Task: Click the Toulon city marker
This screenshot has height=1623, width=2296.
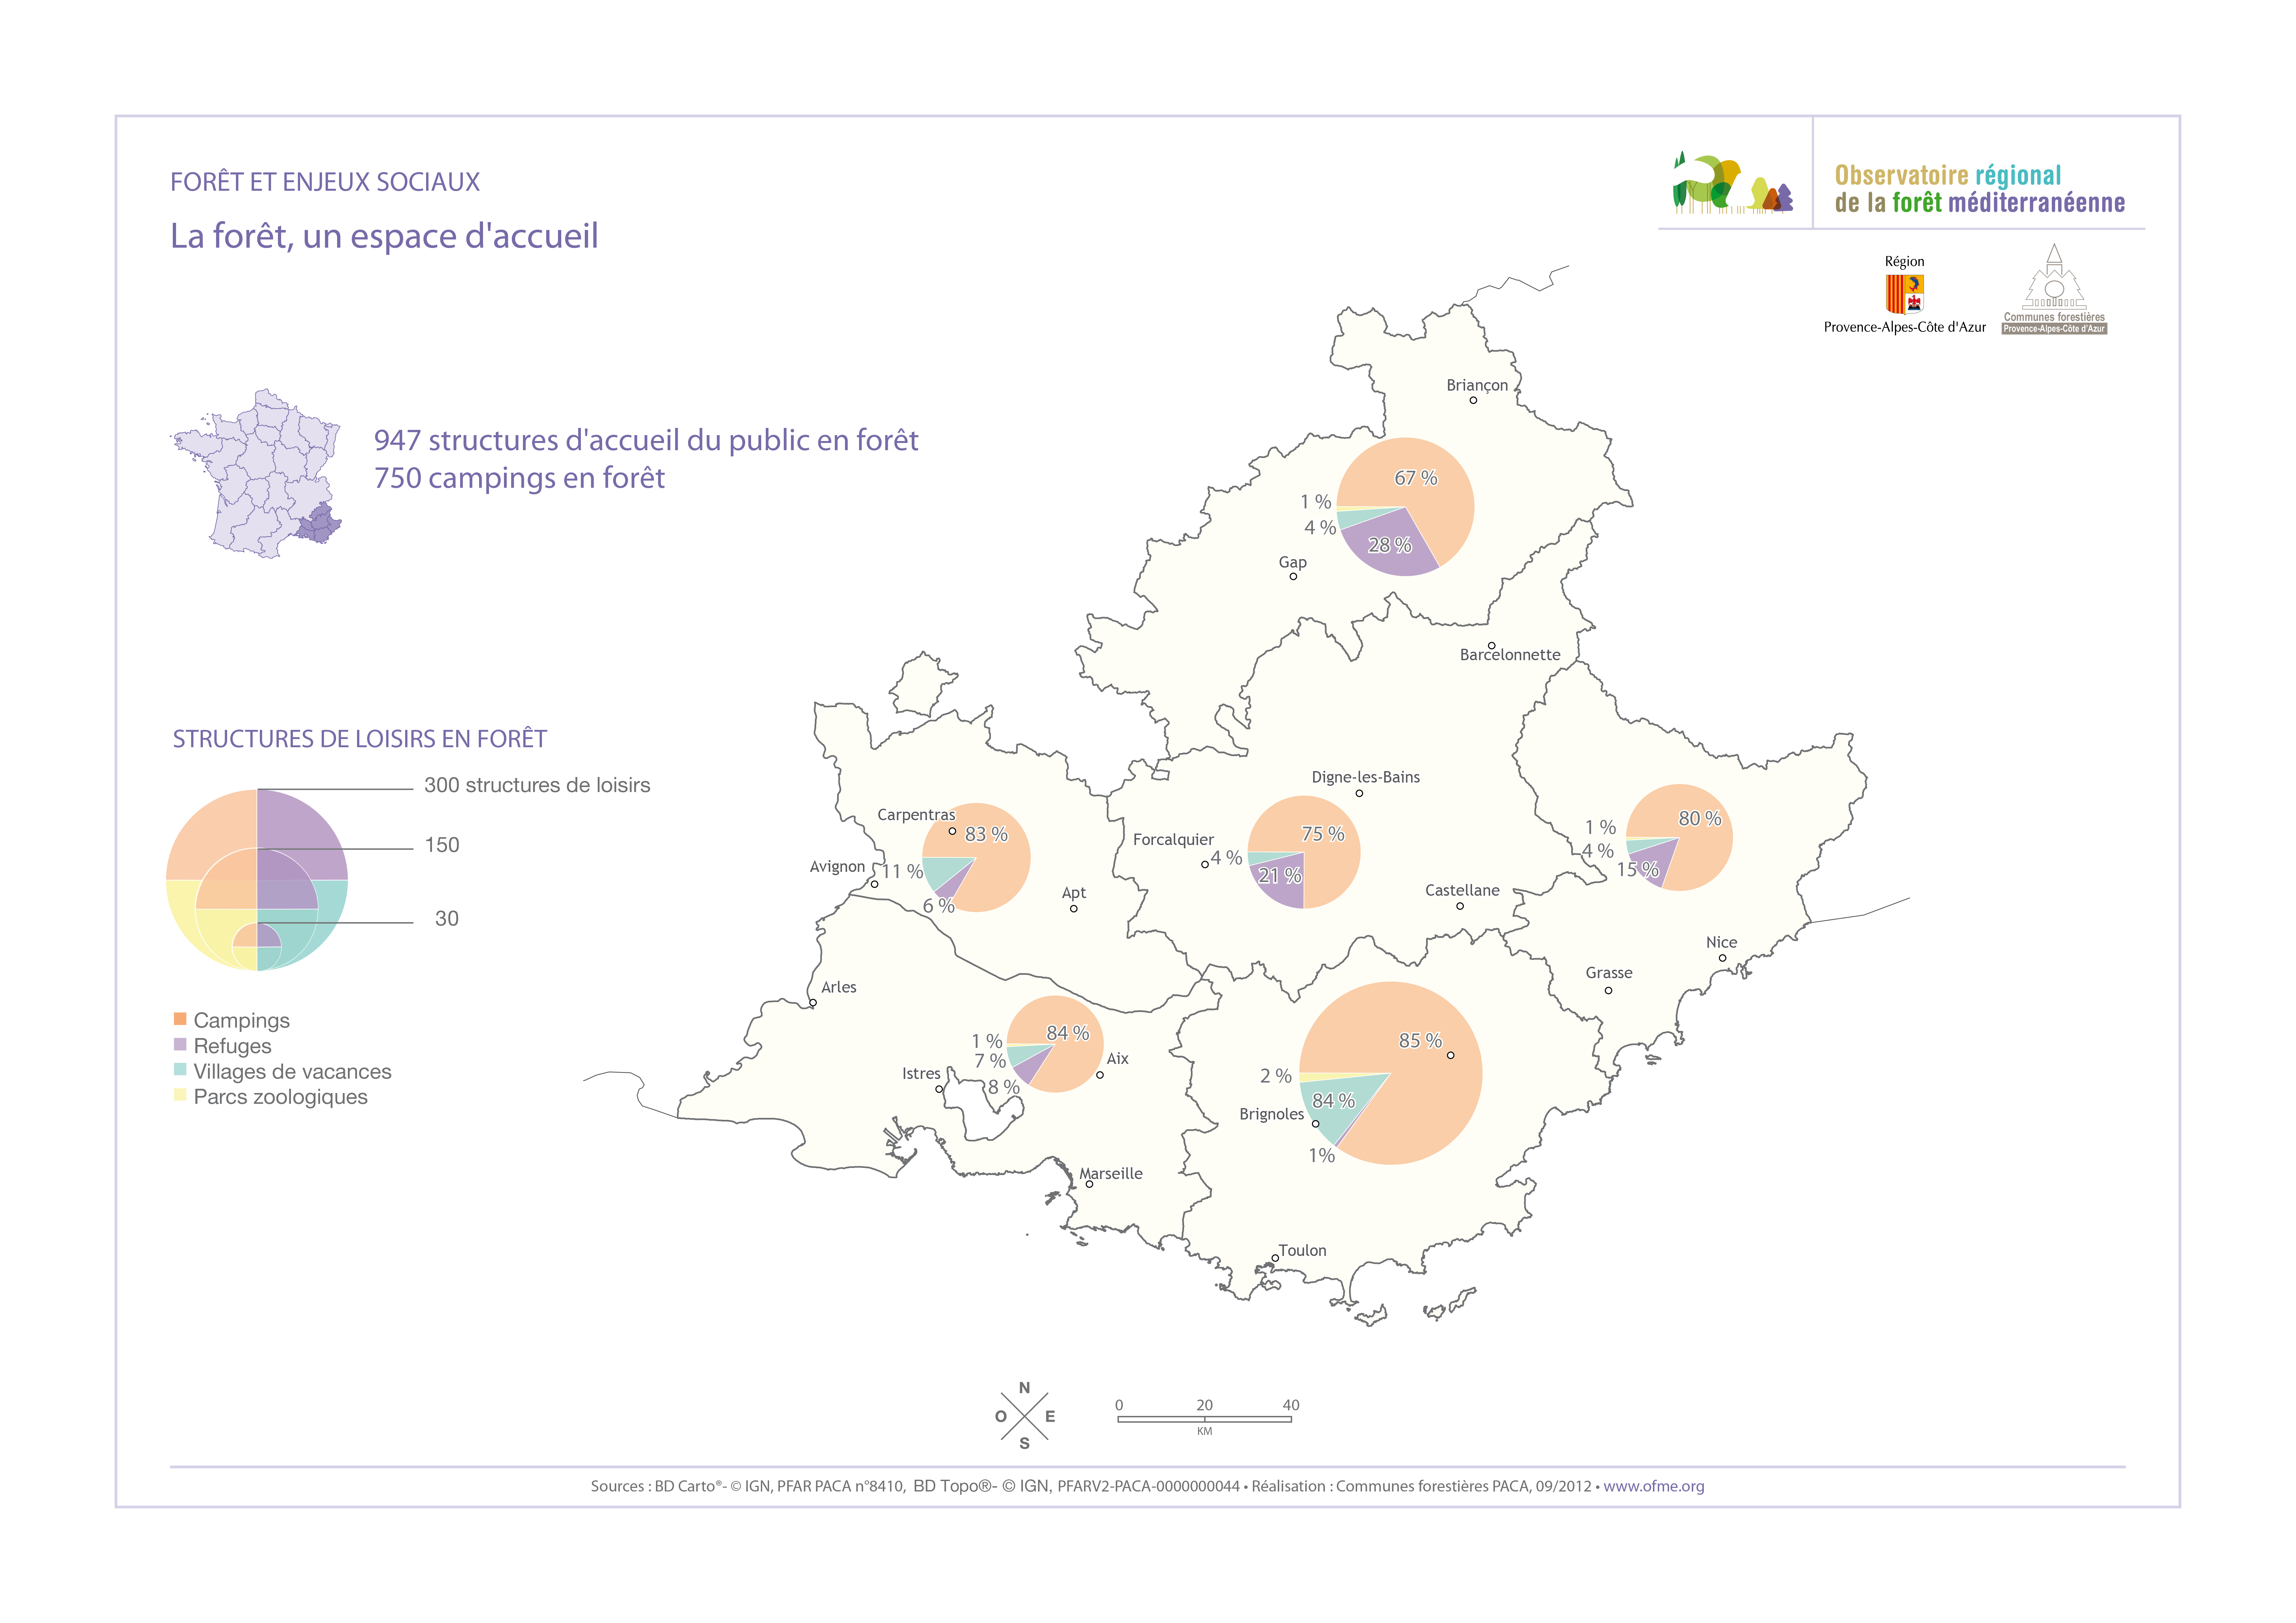Action: (1275, 1258)
